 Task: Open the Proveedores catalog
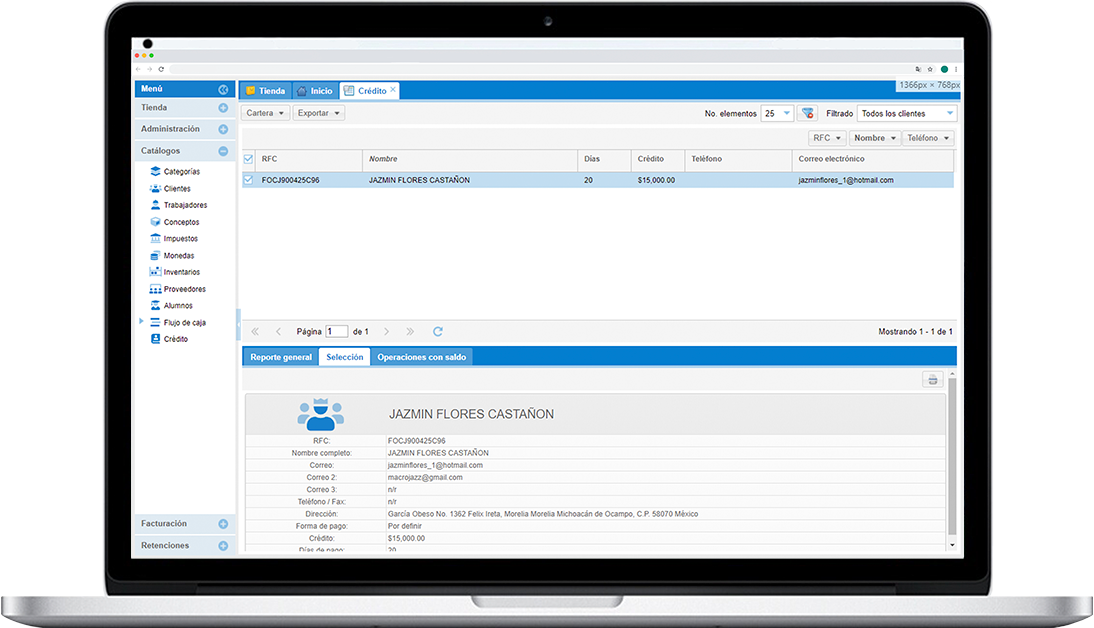tap(184, 289)
